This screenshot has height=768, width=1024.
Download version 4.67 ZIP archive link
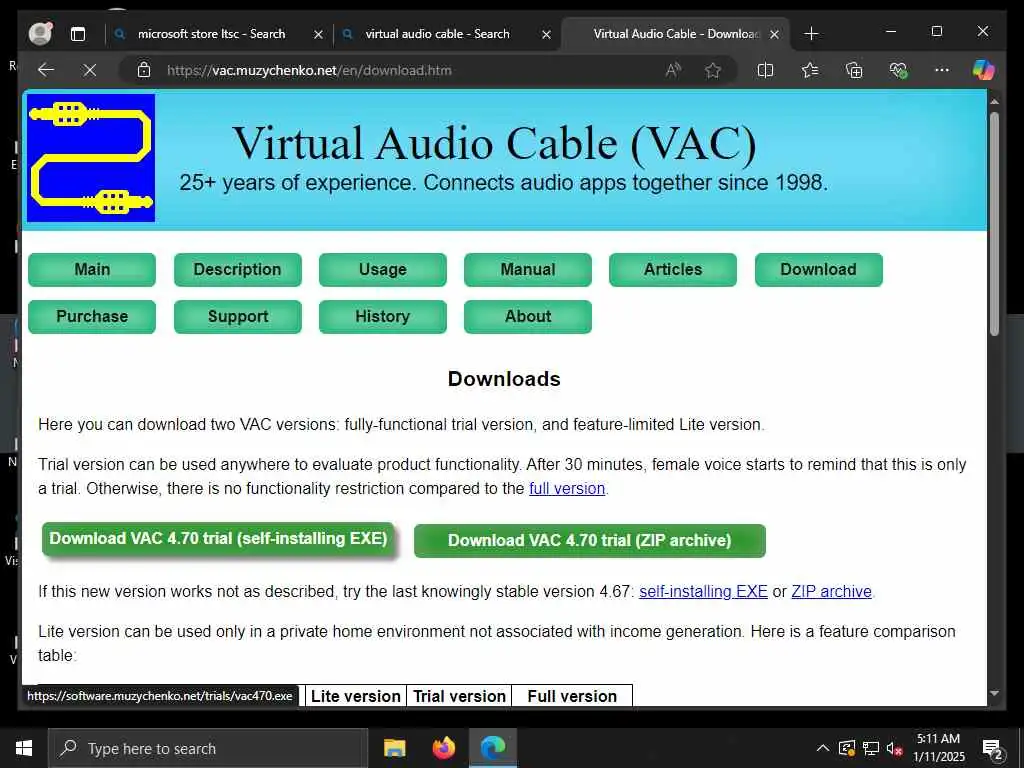[x=831, y=592]
